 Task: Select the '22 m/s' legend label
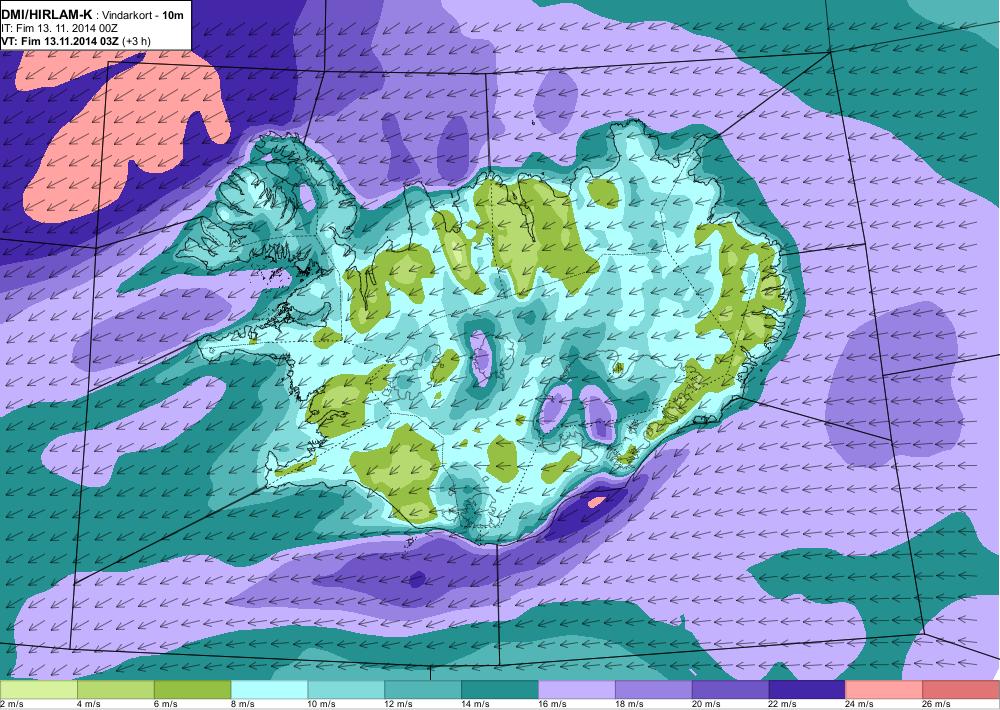point(783,704)
